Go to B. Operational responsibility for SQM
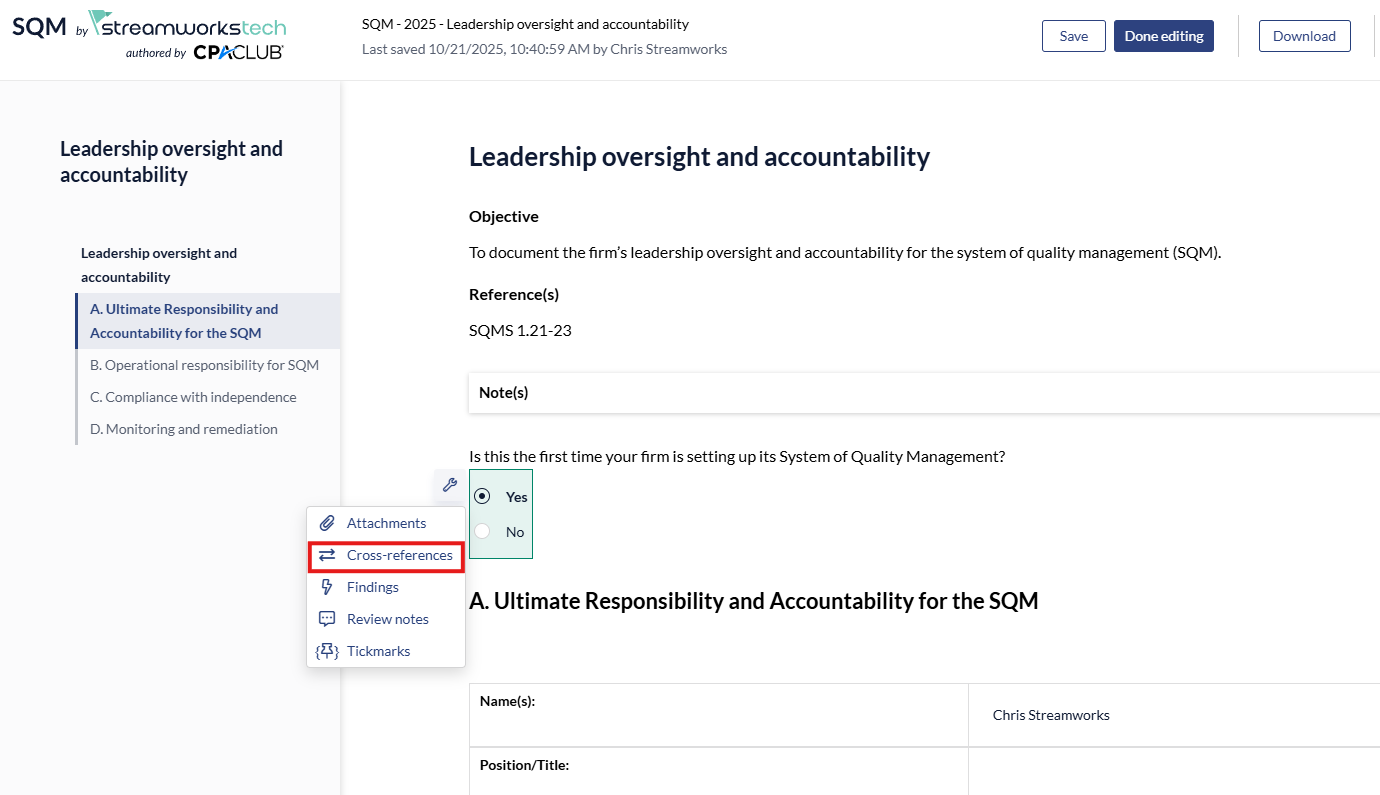1380x795 pixels. point(204,365)
